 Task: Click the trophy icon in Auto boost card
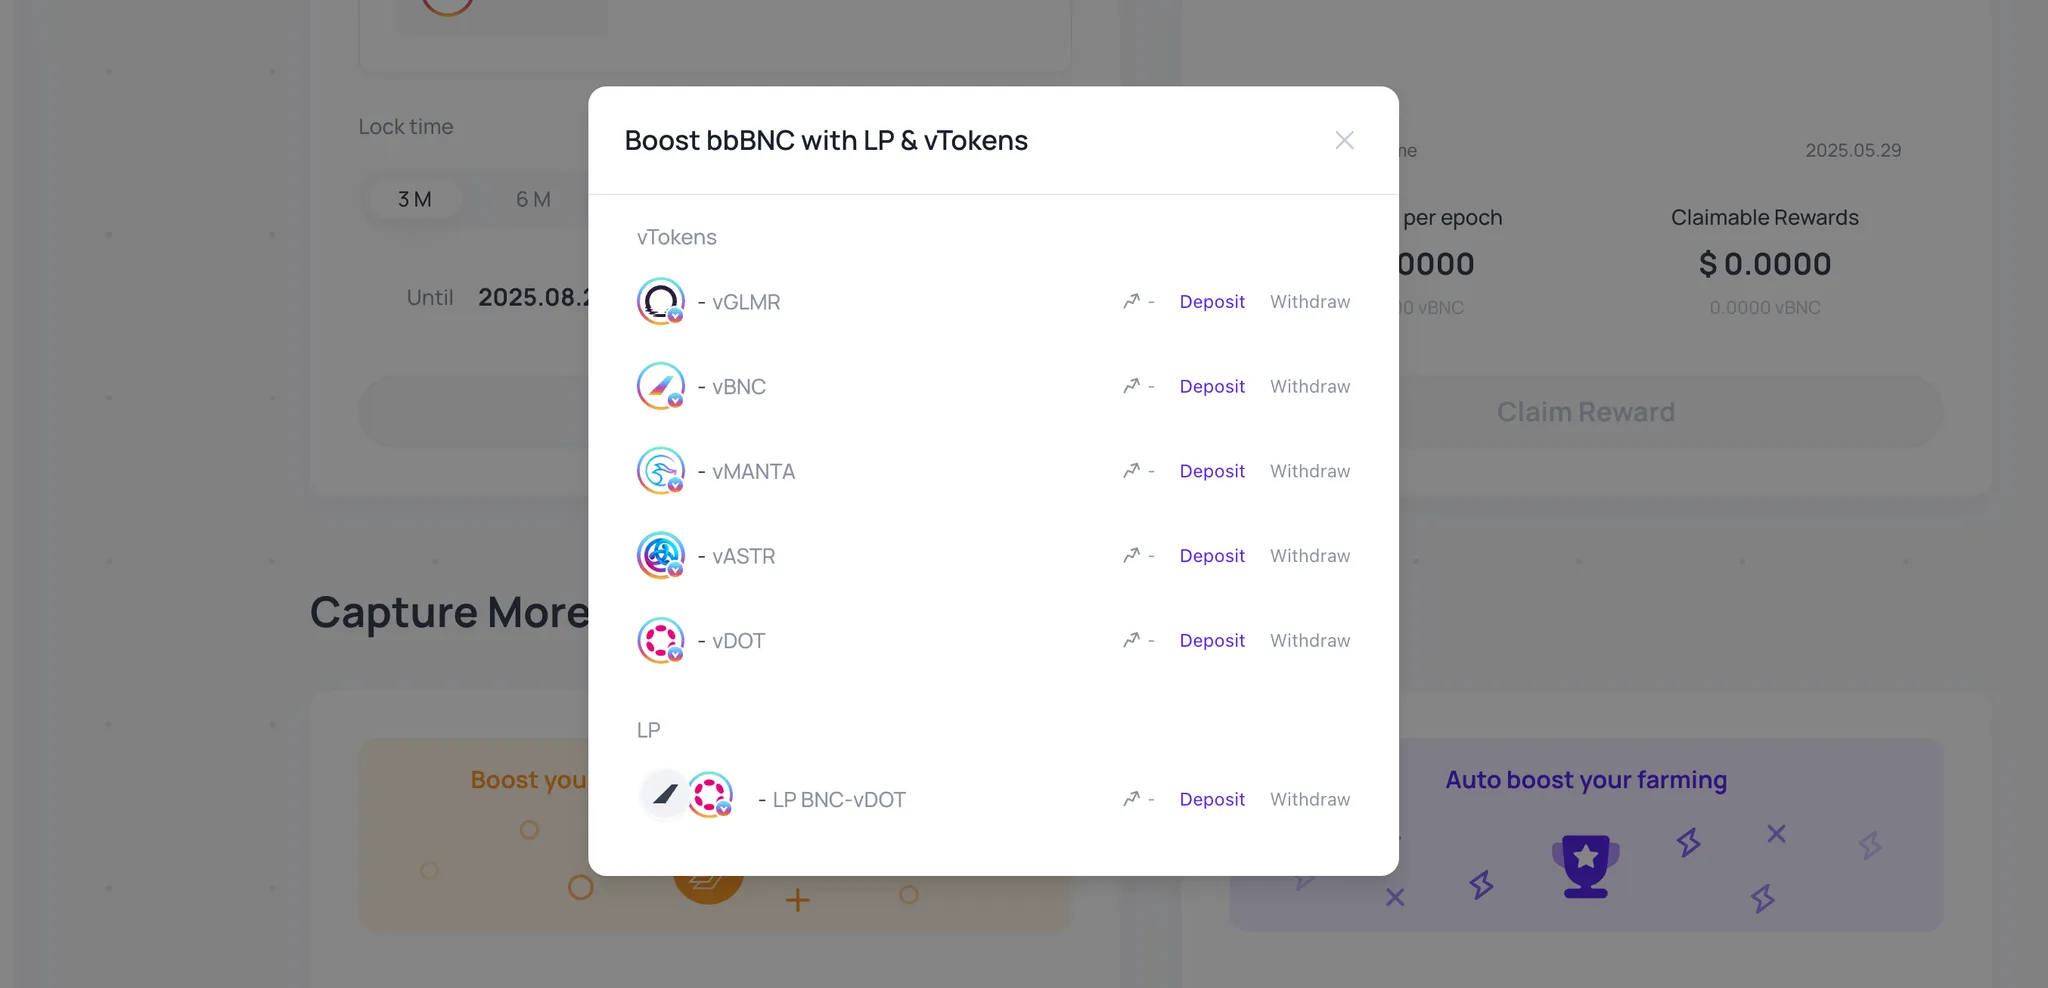click(x=1586, y=865)
